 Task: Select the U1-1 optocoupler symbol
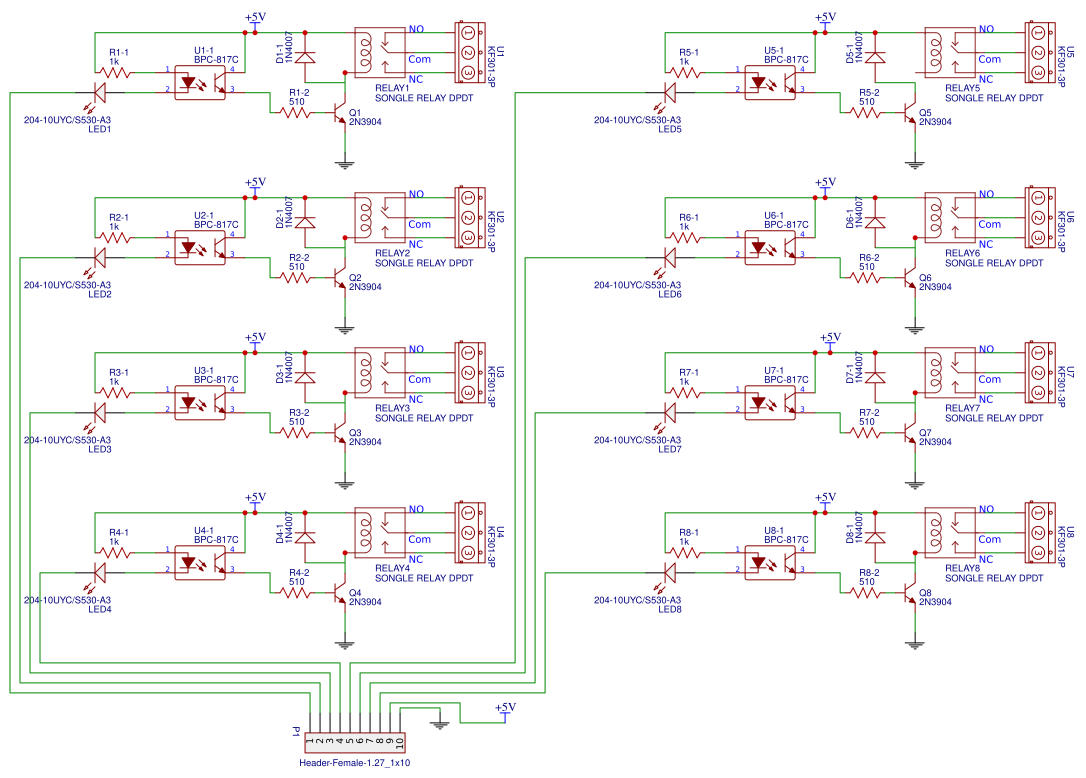(x=199, y=82)
